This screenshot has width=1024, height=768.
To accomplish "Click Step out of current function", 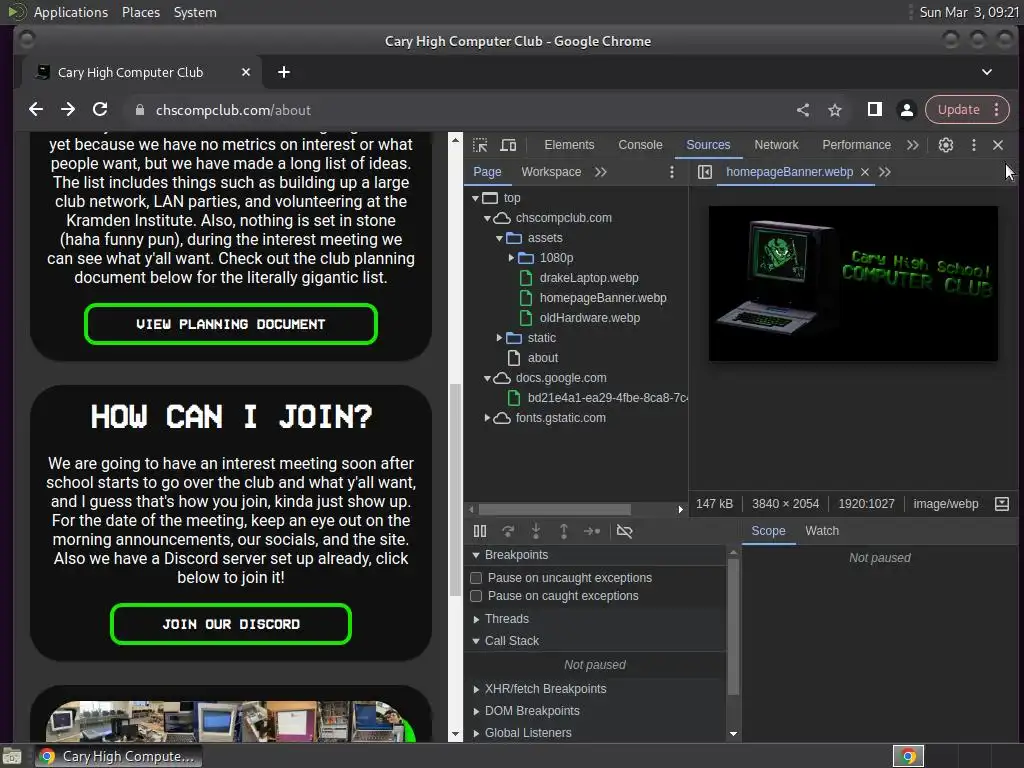I will tap(564, 531).
